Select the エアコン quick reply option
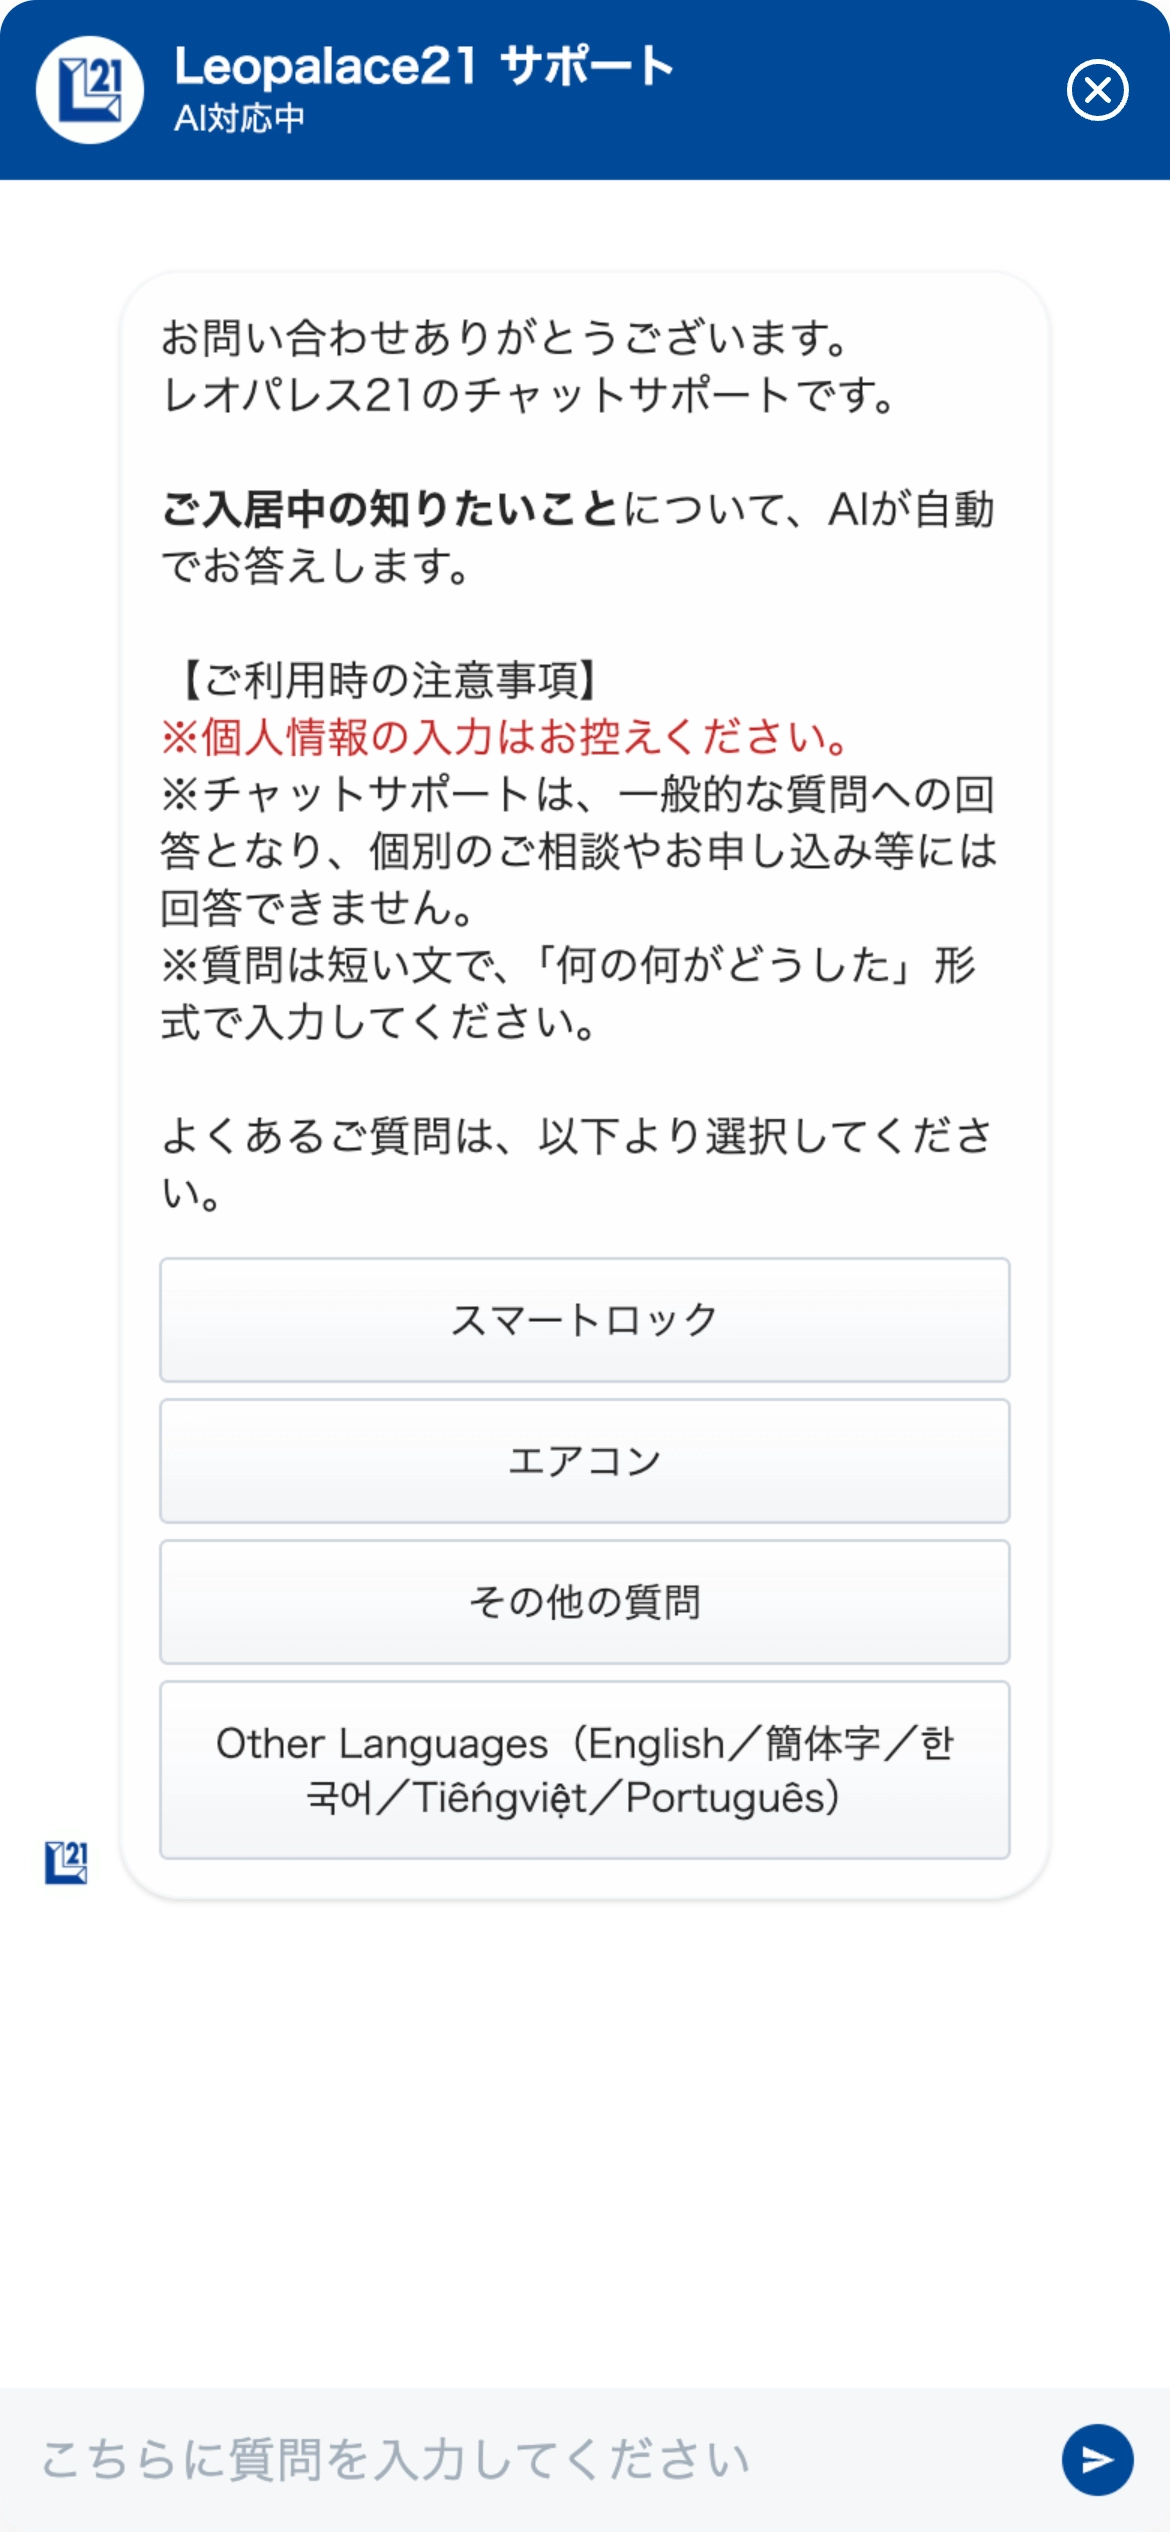 pyautogui.click(x=584, y=1461)
